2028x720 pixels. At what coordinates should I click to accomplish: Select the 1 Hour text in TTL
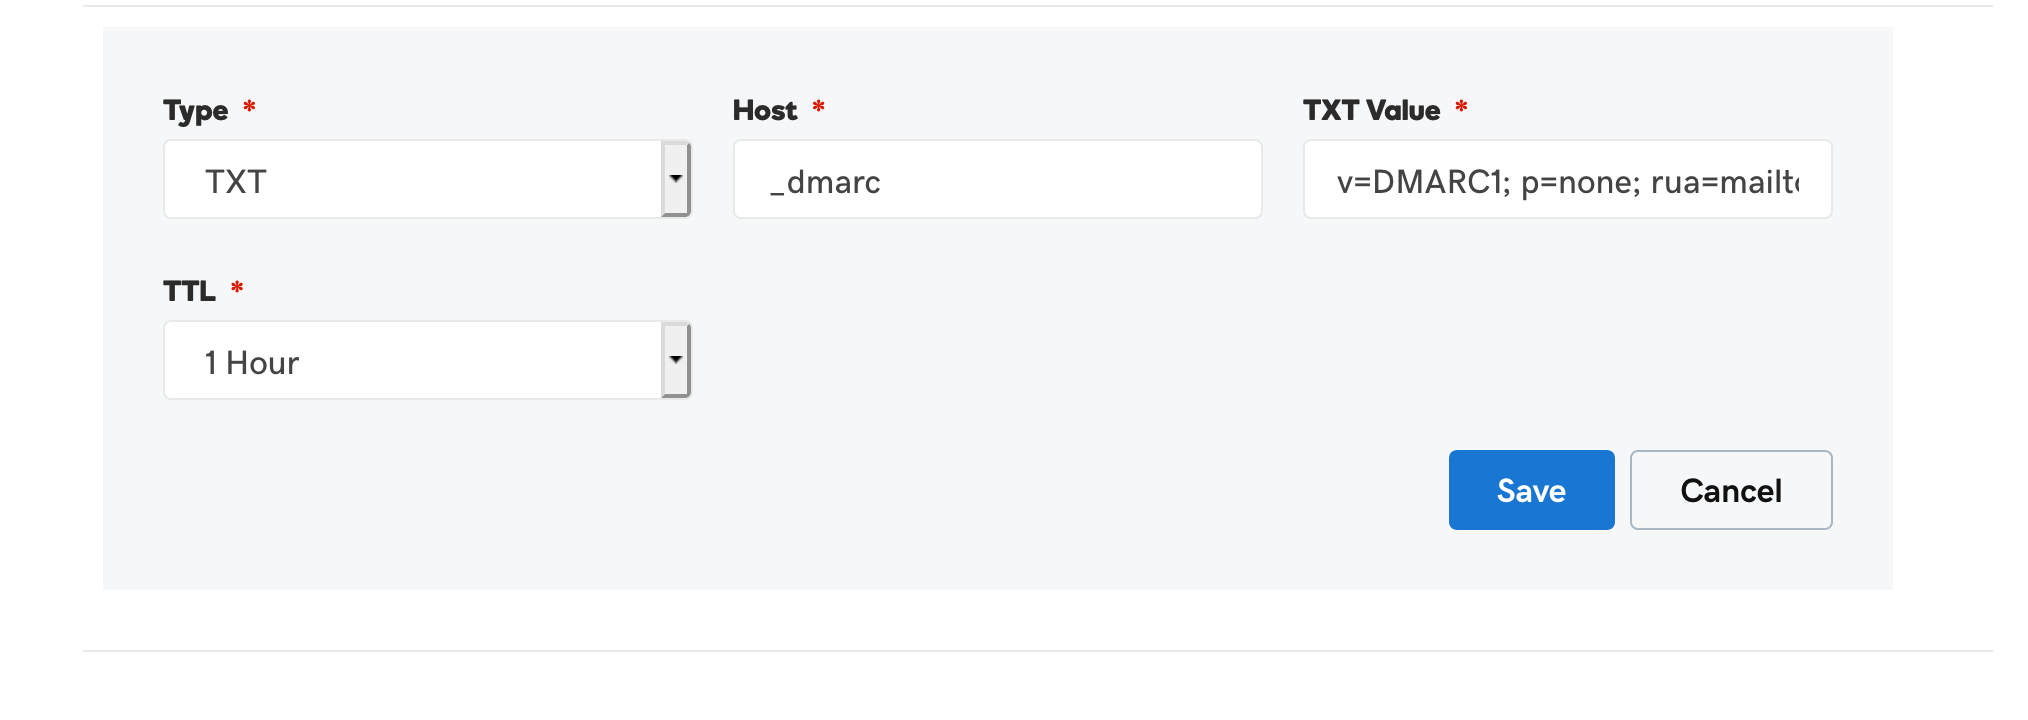pos(252,363)
